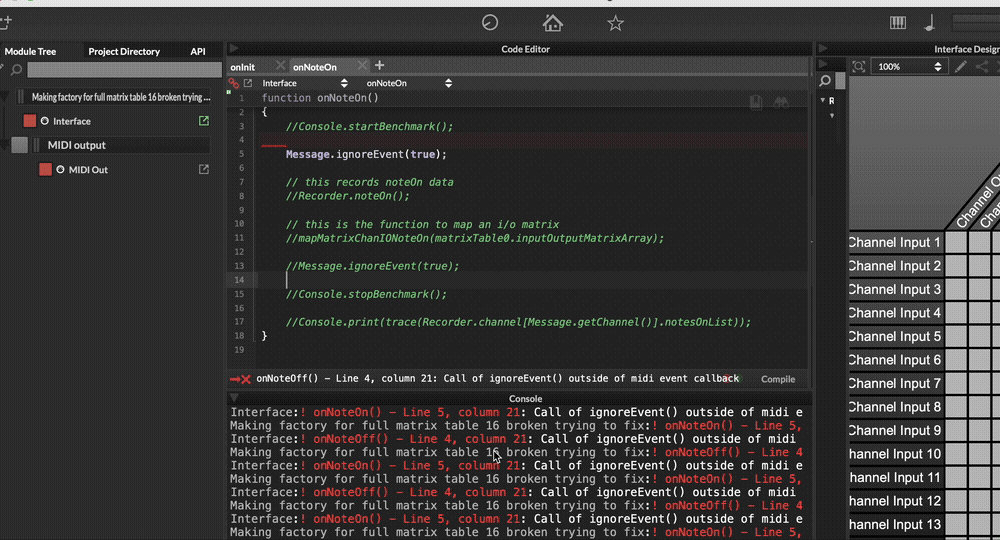Select the MIDI Out module row
1000x540 pixels.
(x=123, y=169)
